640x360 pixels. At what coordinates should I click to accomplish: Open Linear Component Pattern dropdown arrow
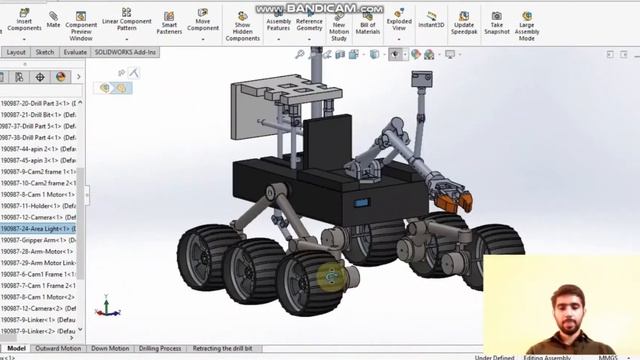(127, 39)
